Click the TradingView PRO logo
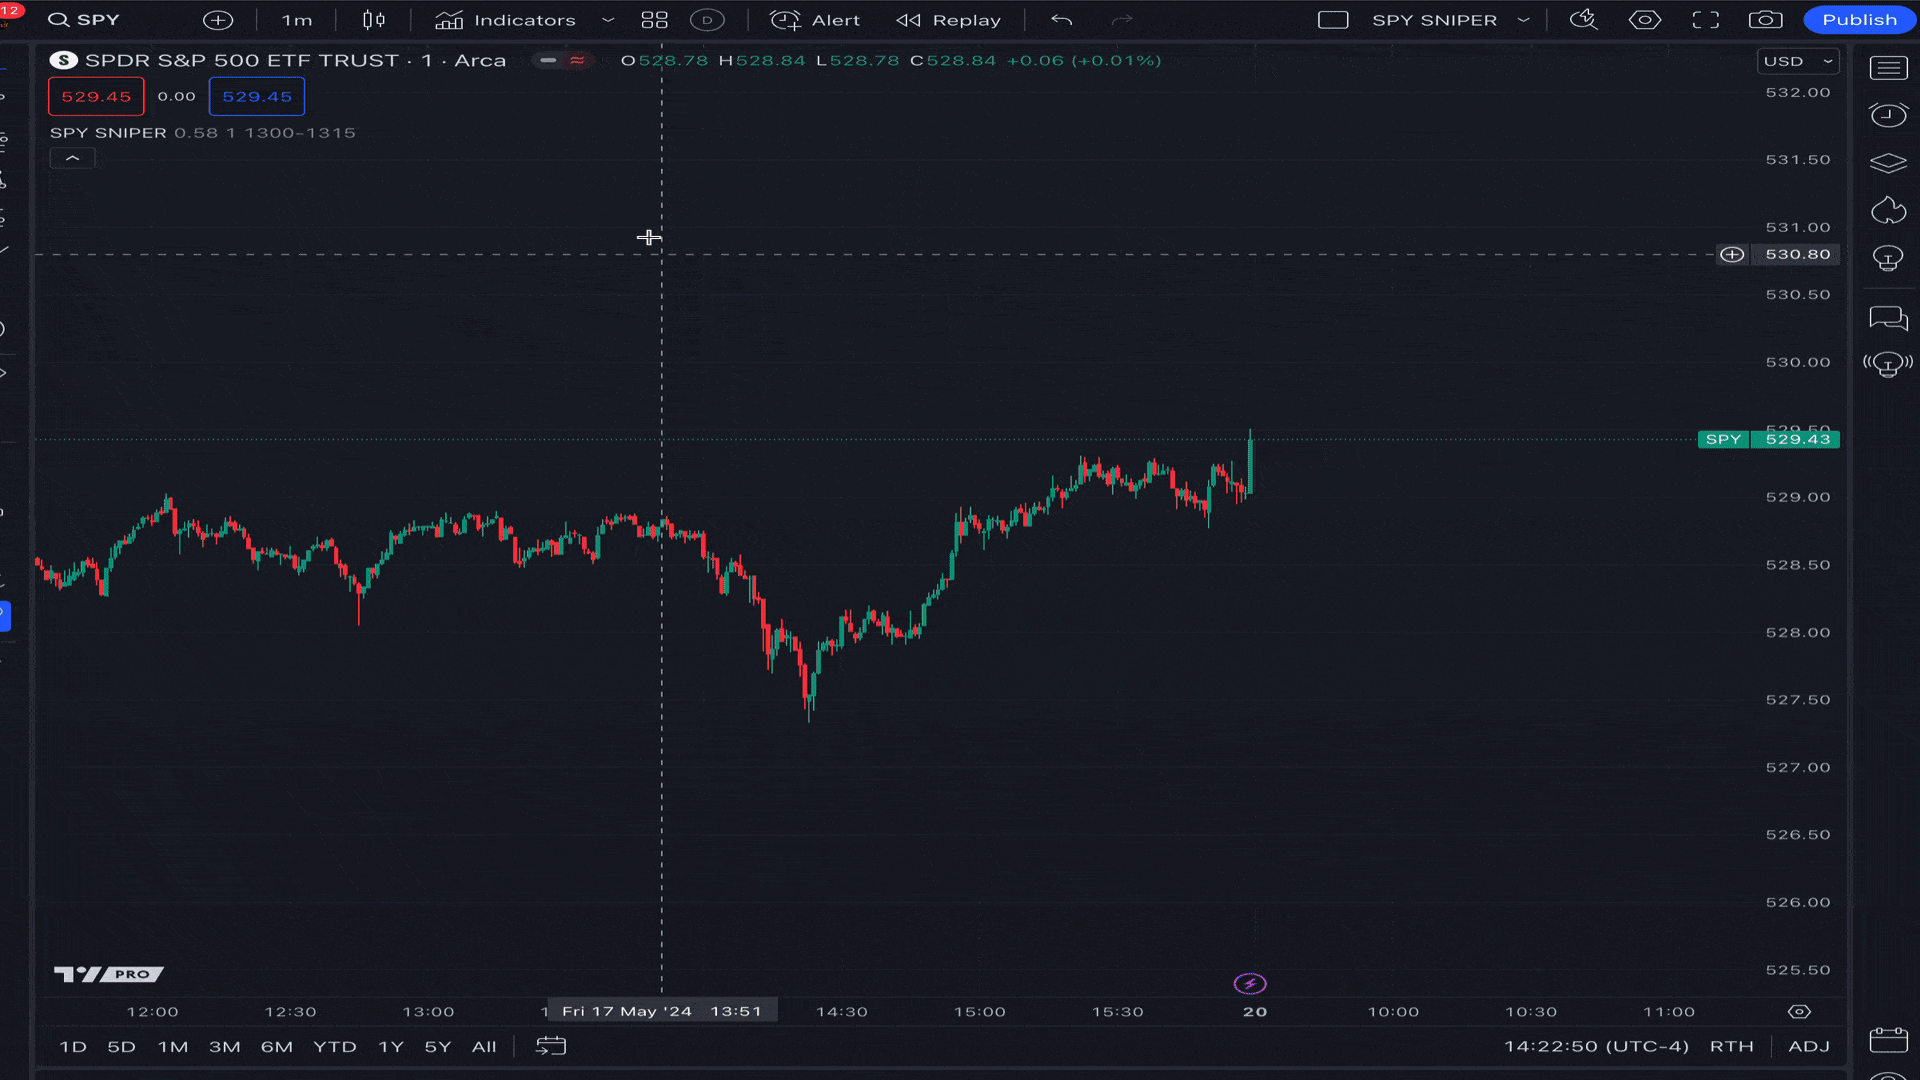Screen dimensions: 1920x1080 pos(108,974)
